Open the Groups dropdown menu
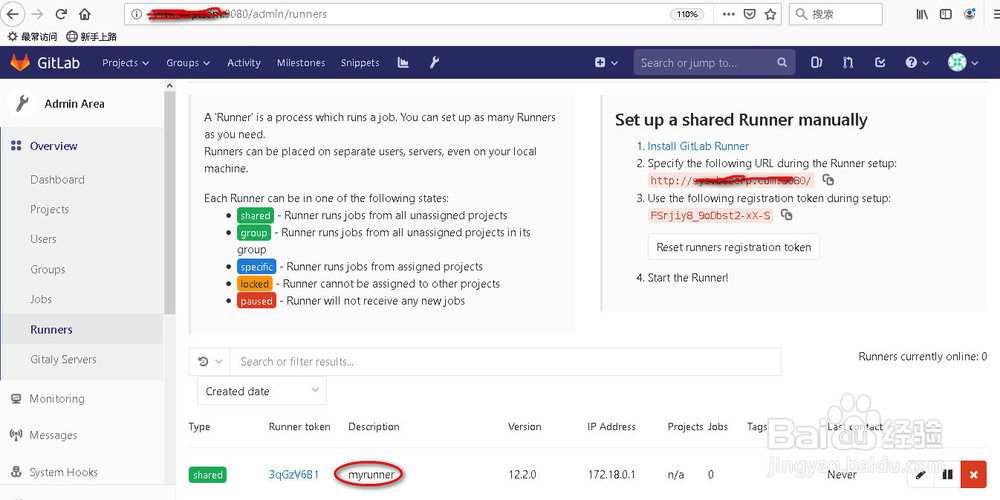 pos(188,62)
